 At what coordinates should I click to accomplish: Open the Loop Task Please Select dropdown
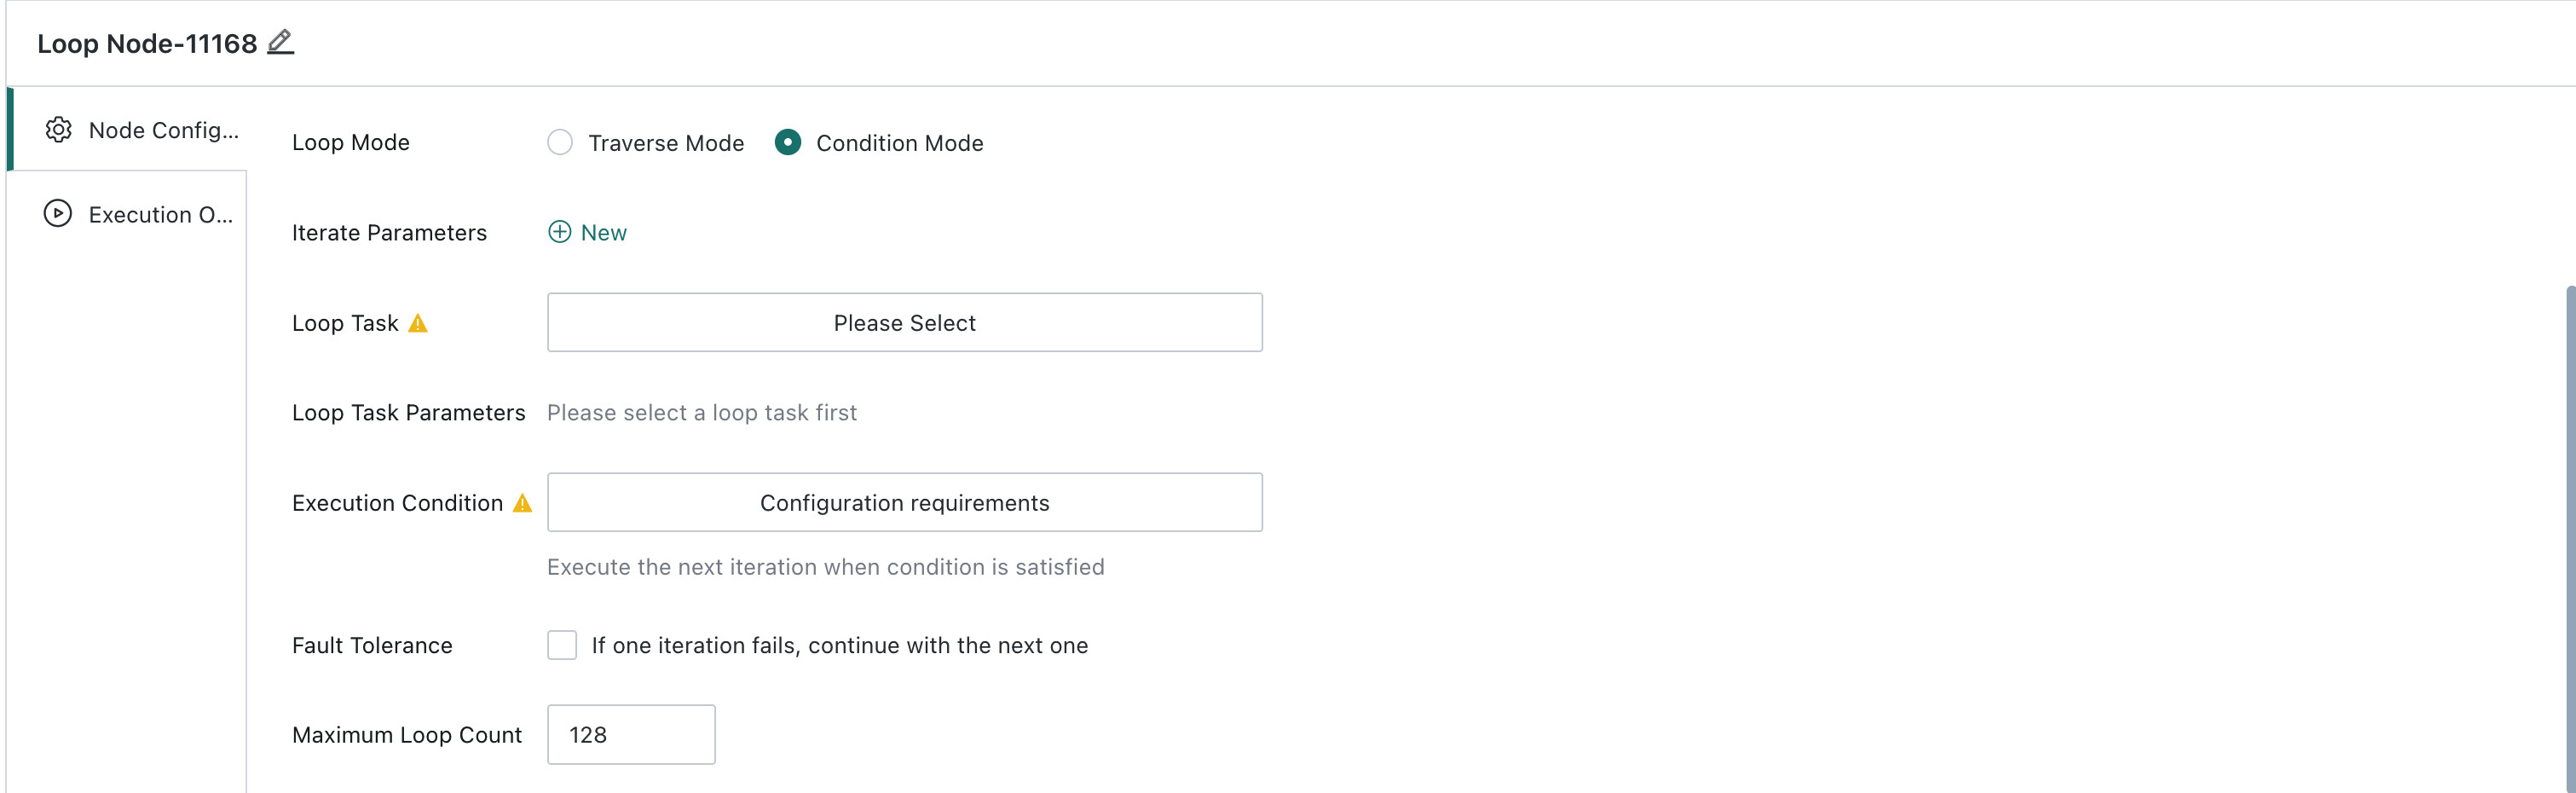click(905, 322)
